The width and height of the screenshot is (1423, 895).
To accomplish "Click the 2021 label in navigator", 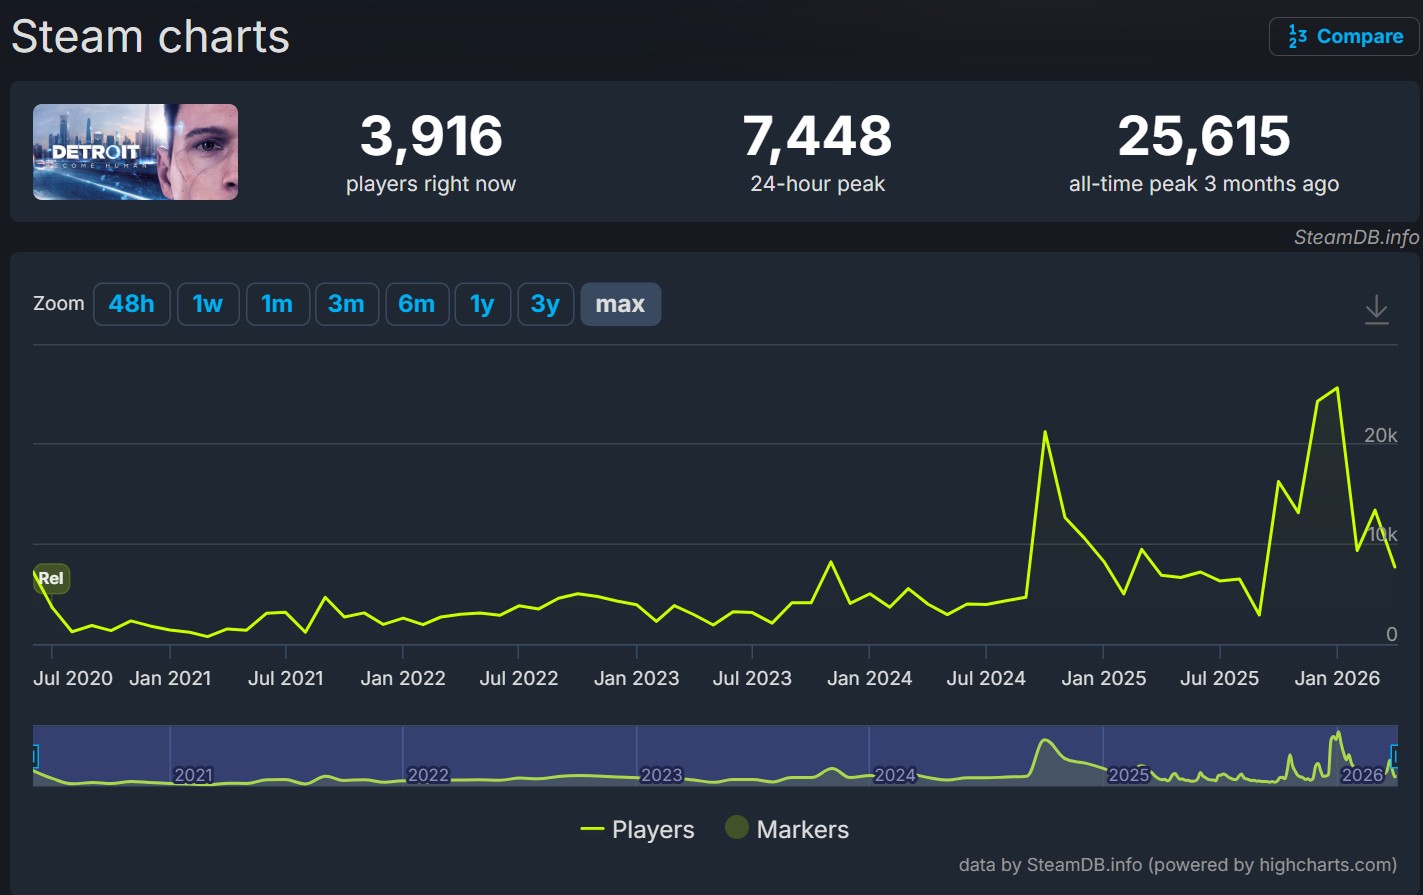I will click(x=193, y=775).
